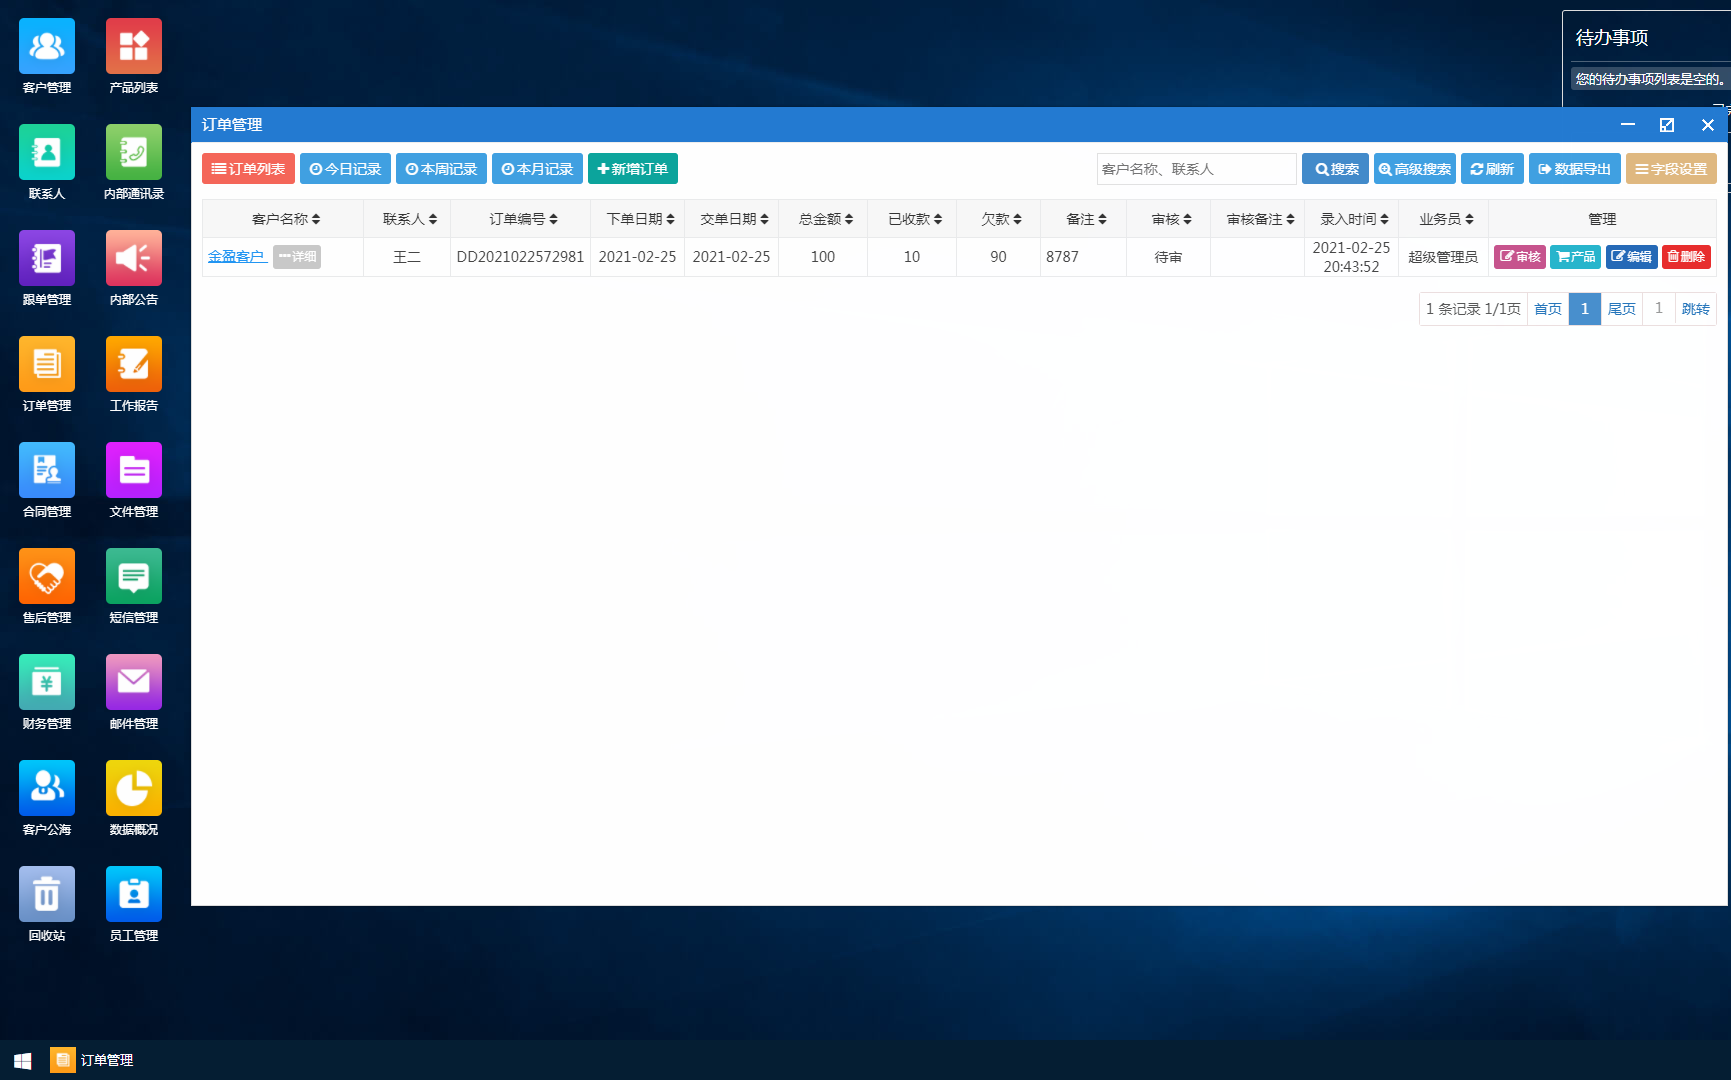Click the 产品 button in order row

pyautogui.click(x=1576, y=257)
